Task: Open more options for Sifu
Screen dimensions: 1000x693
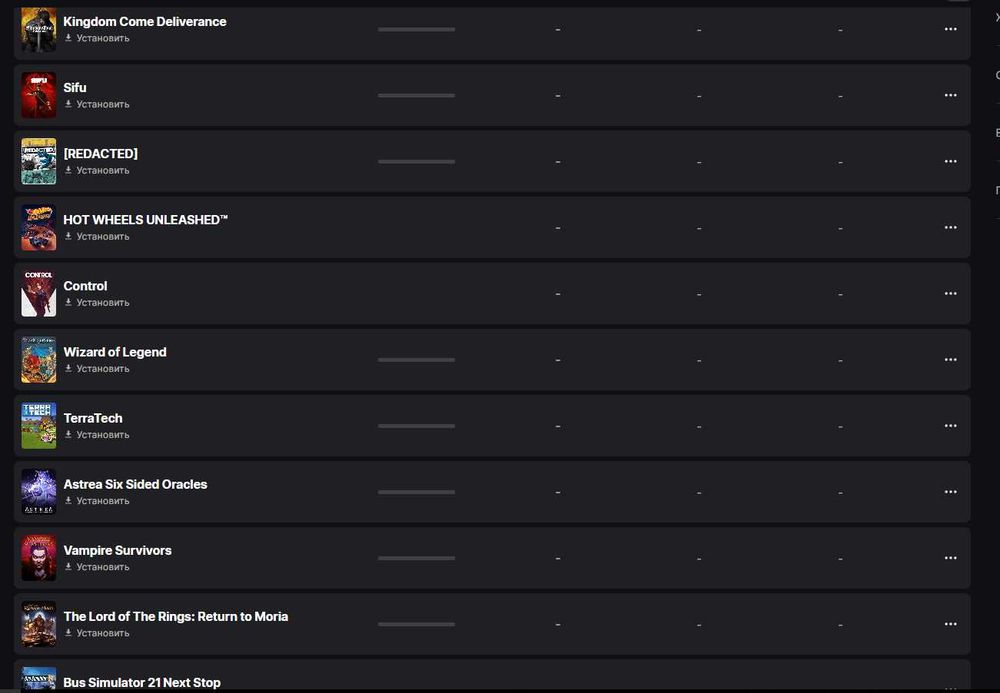Action: coord(950,95)
